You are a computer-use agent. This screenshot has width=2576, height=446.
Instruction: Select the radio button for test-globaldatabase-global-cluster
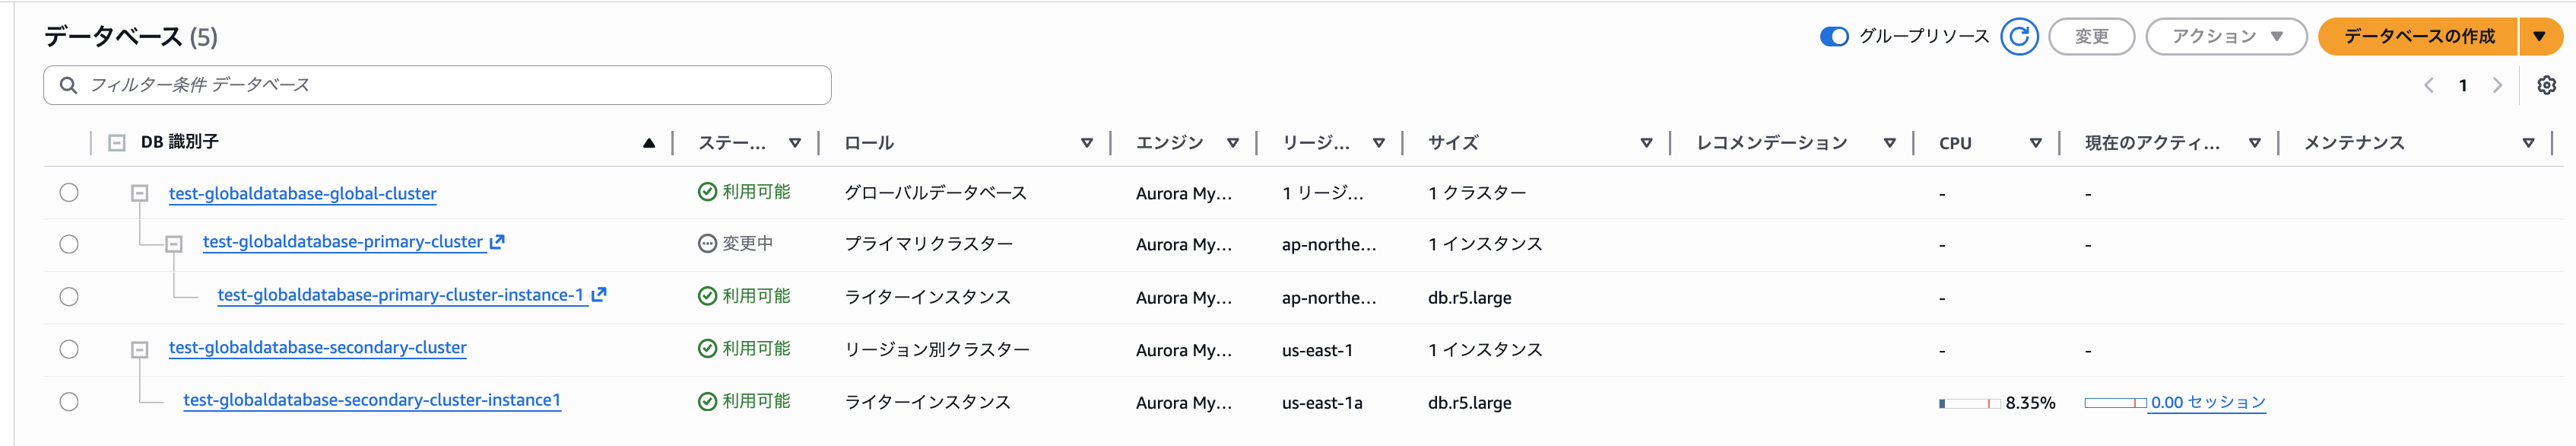pyautogui.click(x=68, y=192)
